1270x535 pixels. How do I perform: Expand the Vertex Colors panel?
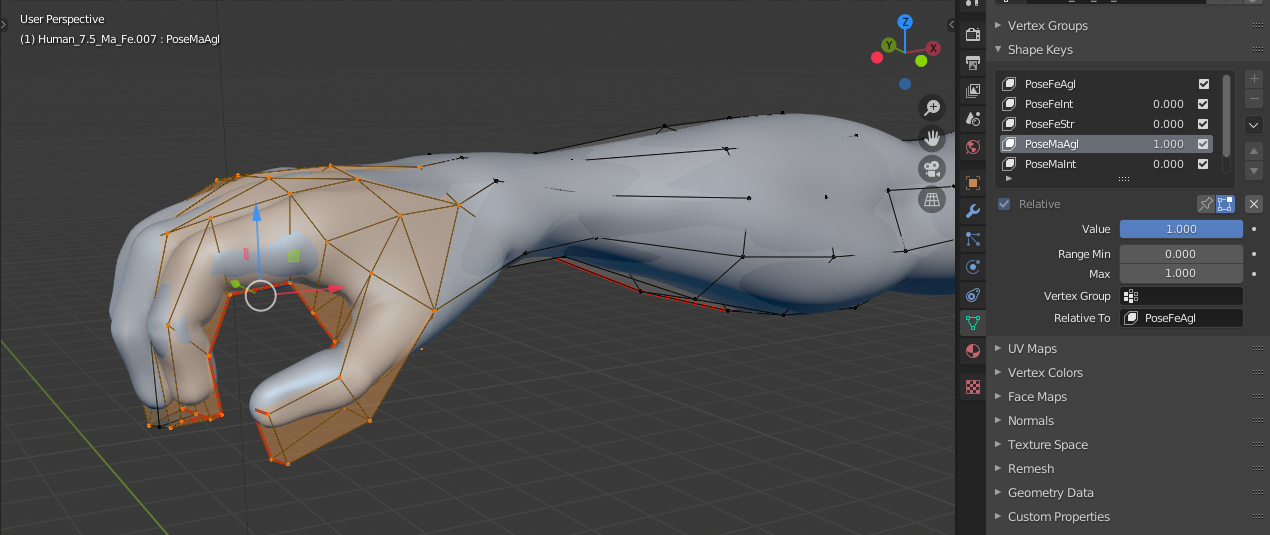1045,372
